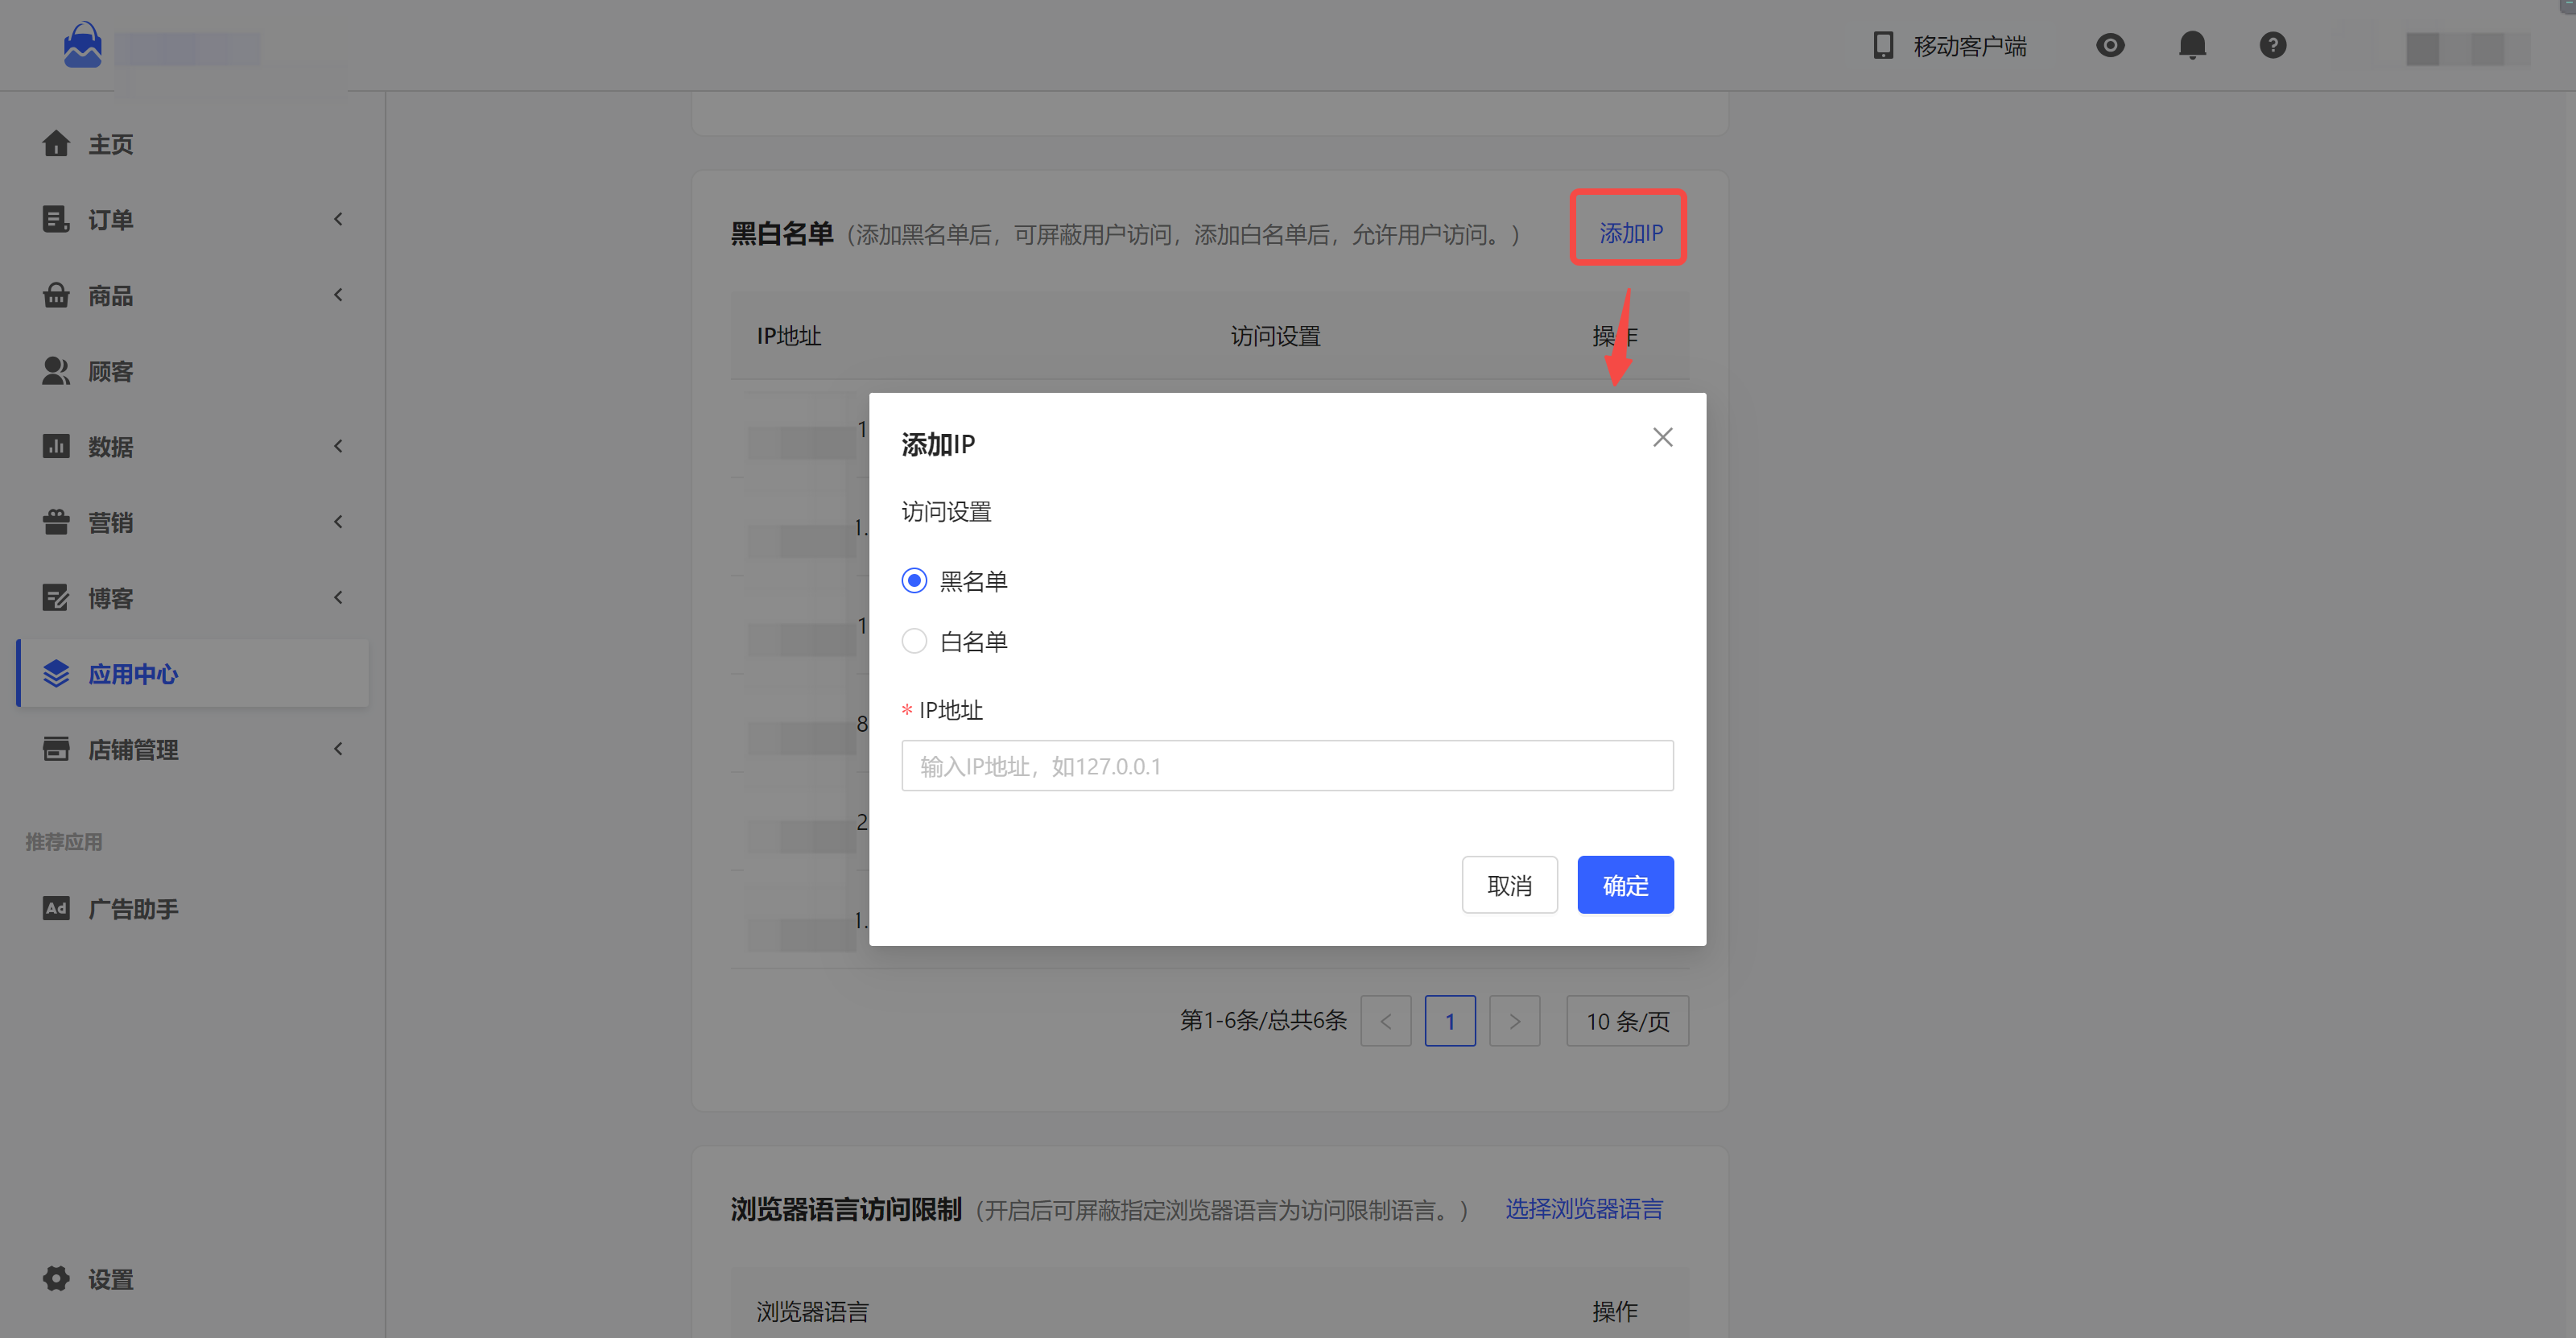Select the 黑名单 radio option
The height and width of the screenshot is (1338, 2576).
tap(914, 581)
